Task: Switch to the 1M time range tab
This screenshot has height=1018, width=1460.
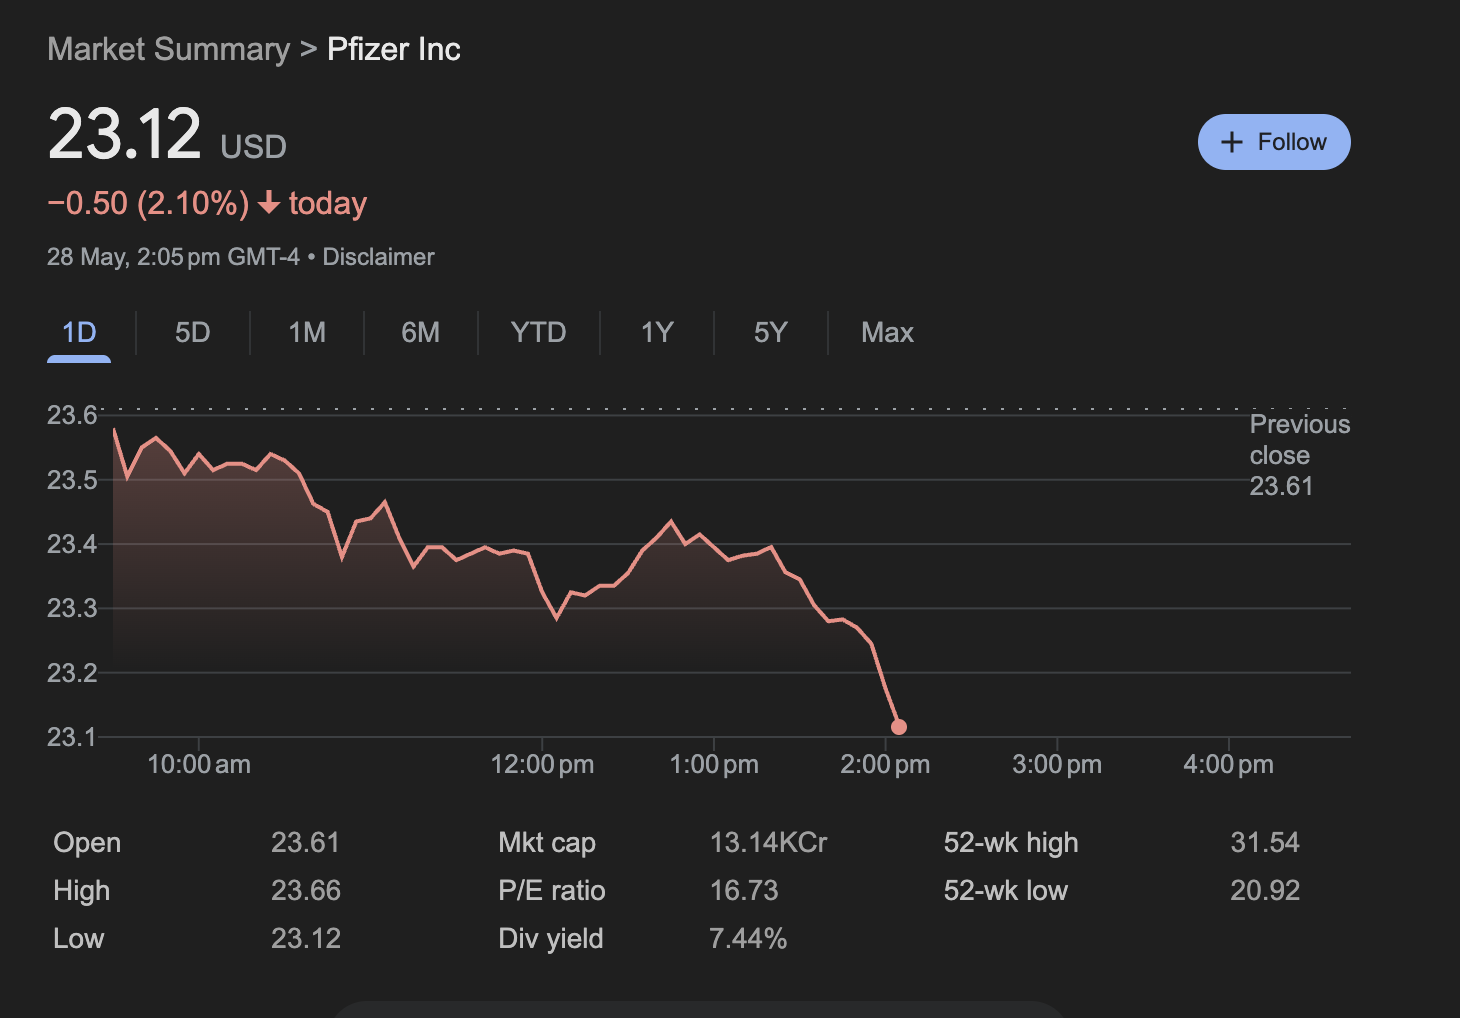Action: click(307, 332)
